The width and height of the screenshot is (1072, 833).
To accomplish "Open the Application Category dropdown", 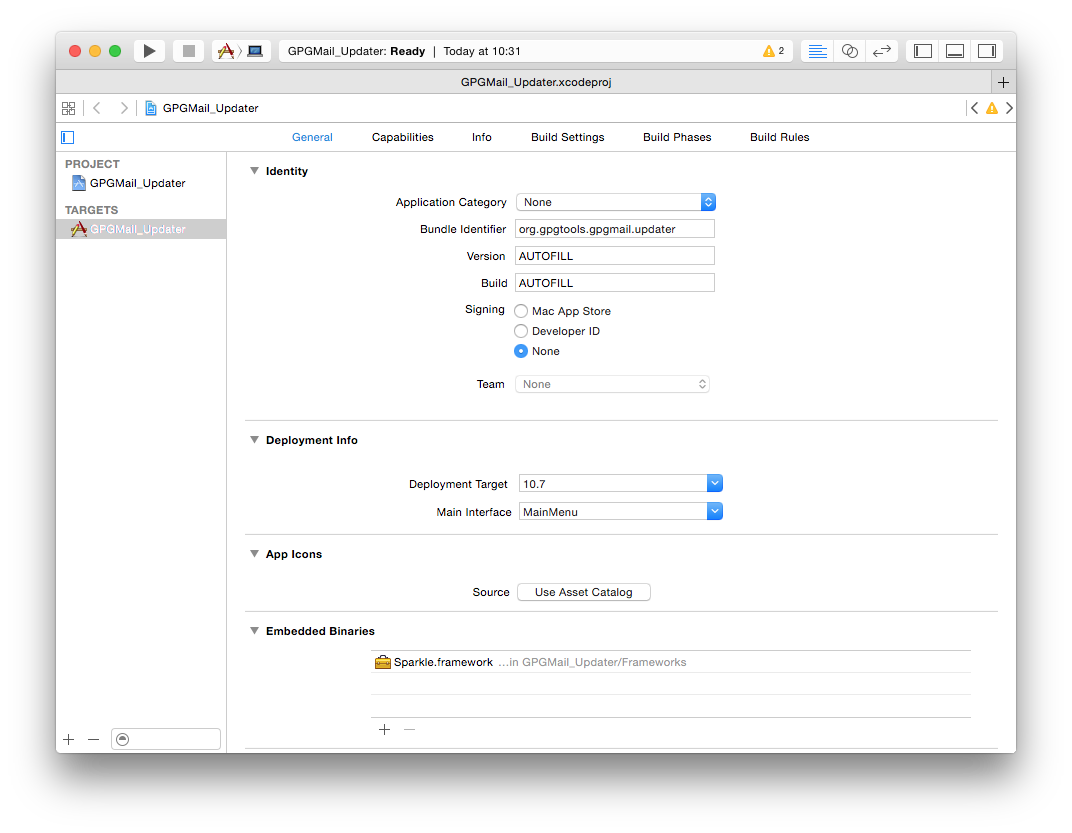I will 616,202.
